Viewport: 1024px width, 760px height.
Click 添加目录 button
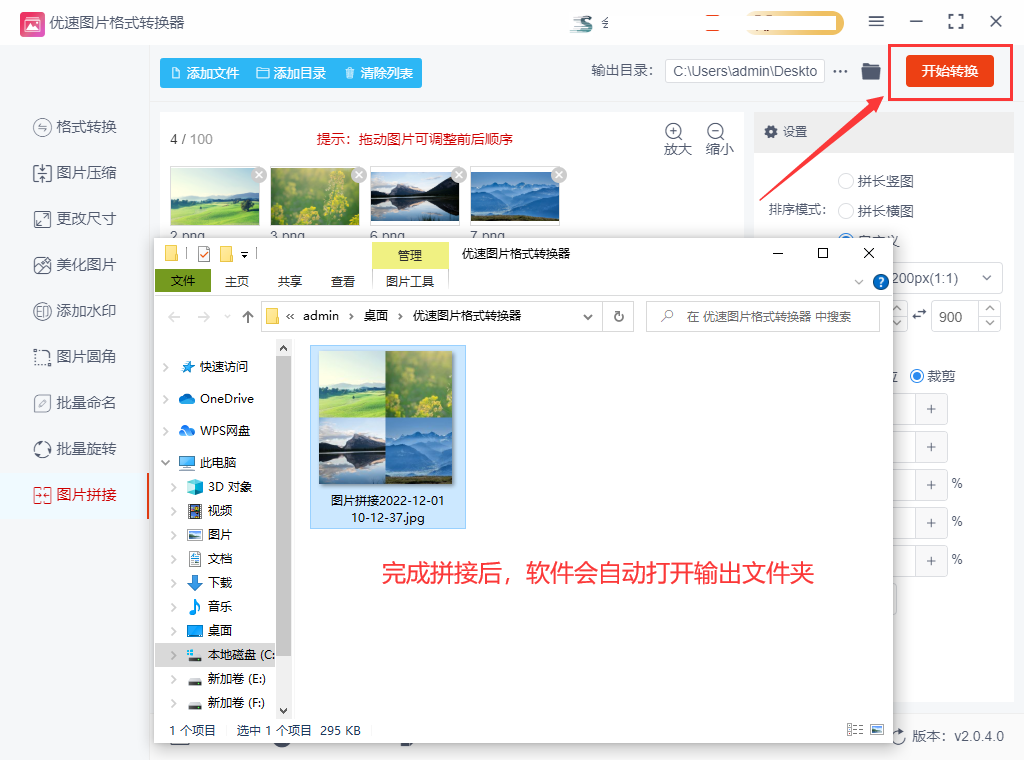(291, 73)
